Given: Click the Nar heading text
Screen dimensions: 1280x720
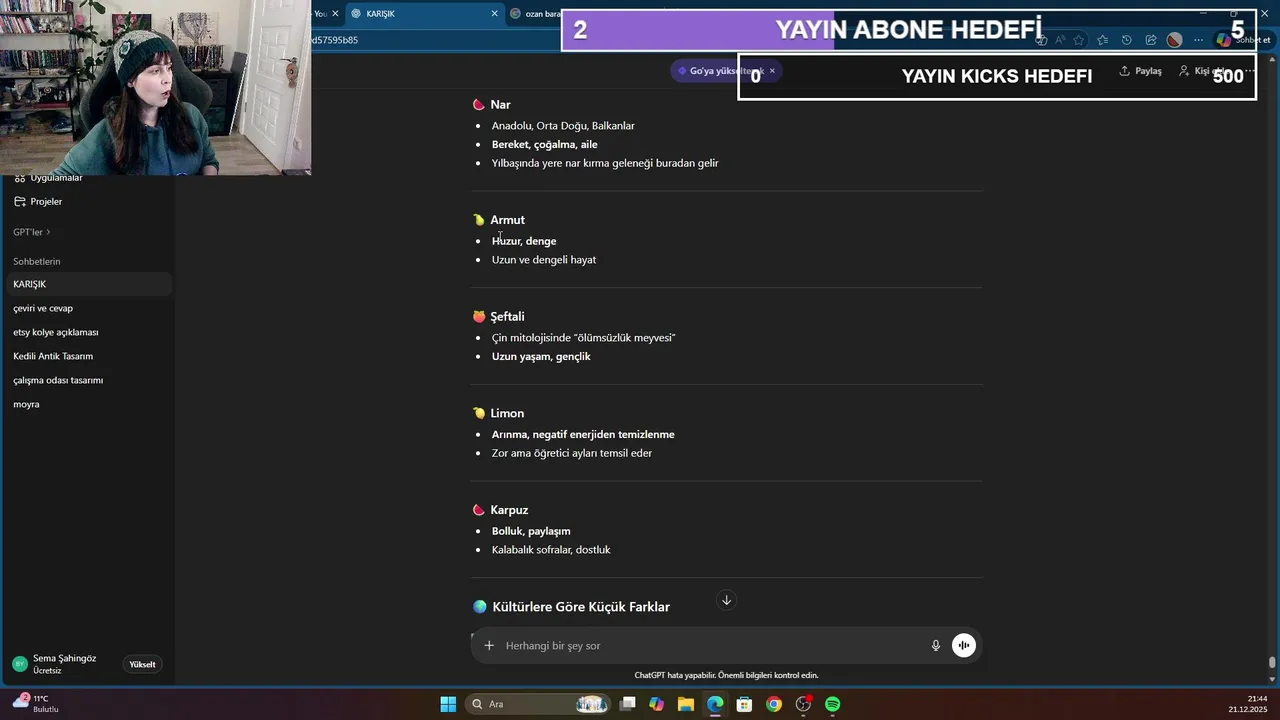Looking at the screenshot, I should 500,105.
